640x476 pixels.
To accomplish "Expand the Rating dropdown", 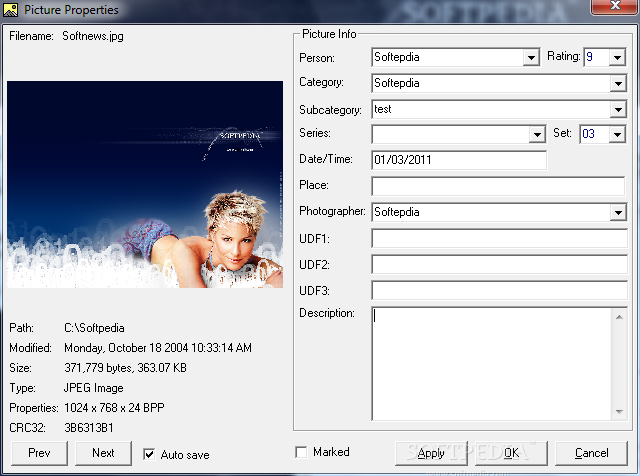I will coord(617,58).
